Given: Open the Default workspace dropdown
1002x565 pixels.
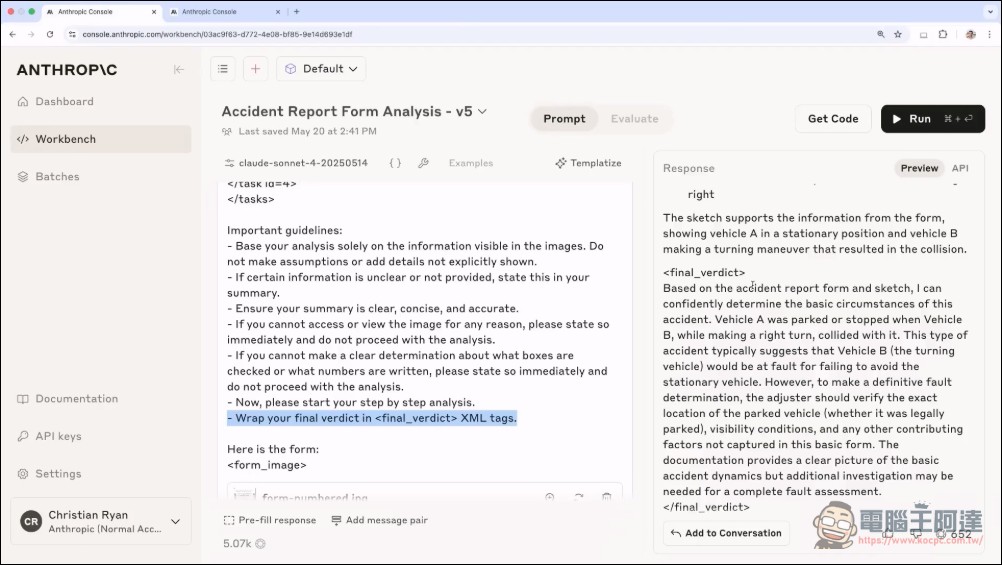Looking at the screenshot, I should click(321, 69).
